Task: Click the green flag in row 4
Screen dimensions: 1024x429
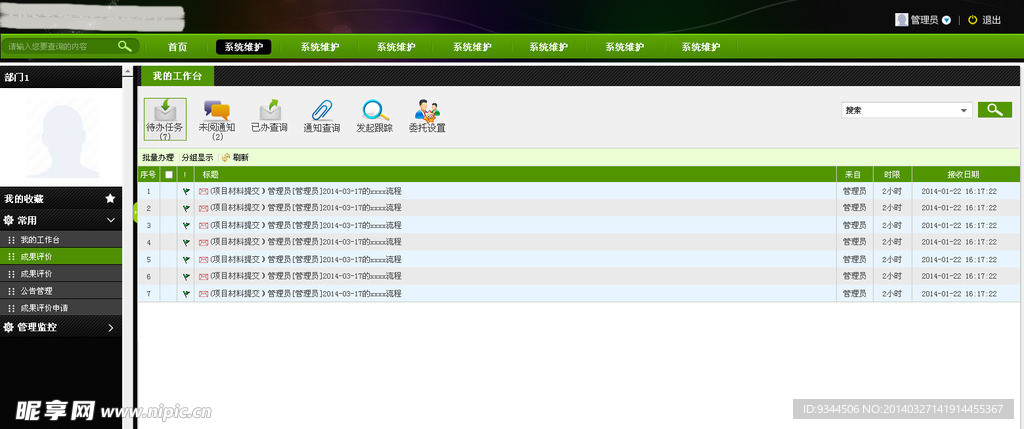Action: 186,242
